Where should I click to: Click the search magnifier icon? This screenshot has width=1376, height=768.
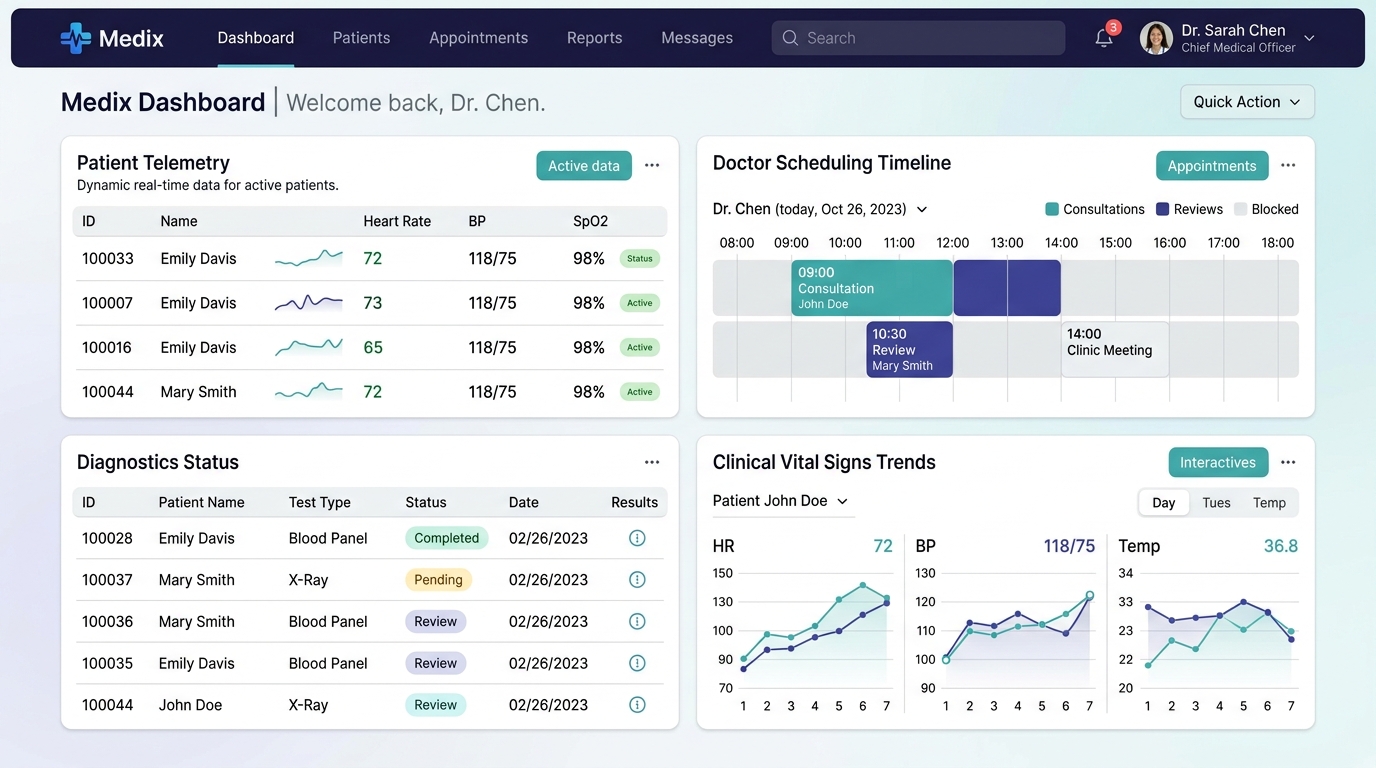[x=790, y=38]
